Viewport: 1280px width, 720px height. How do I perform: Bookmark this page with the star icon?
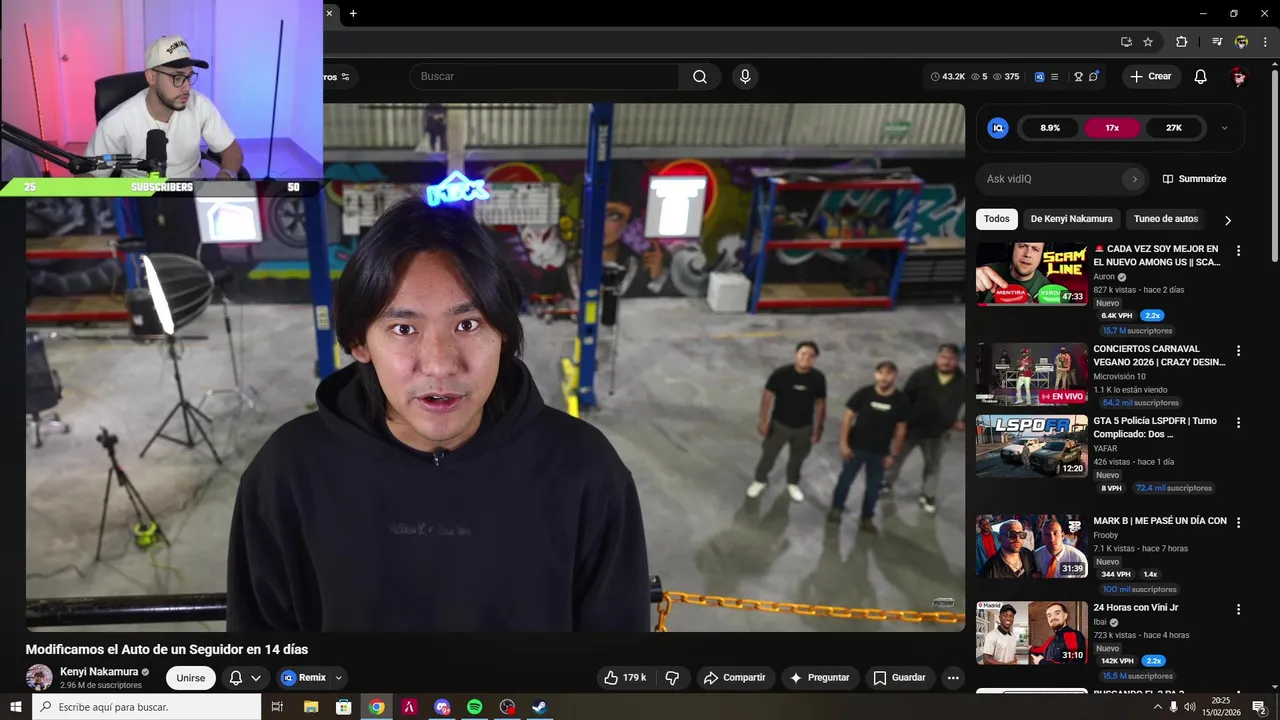pos(1148,42)
